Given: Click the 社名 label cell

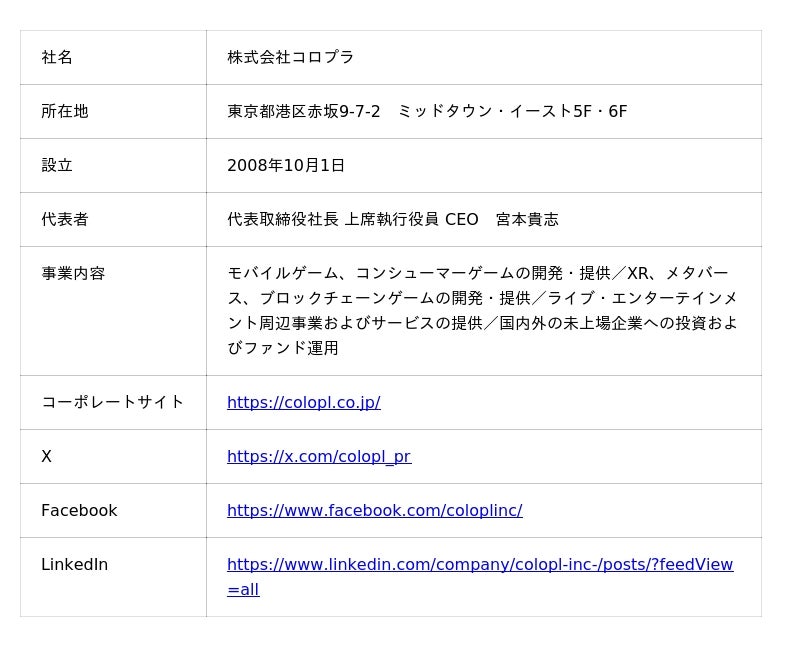Looking at the screenshot, I should point(57,57).
